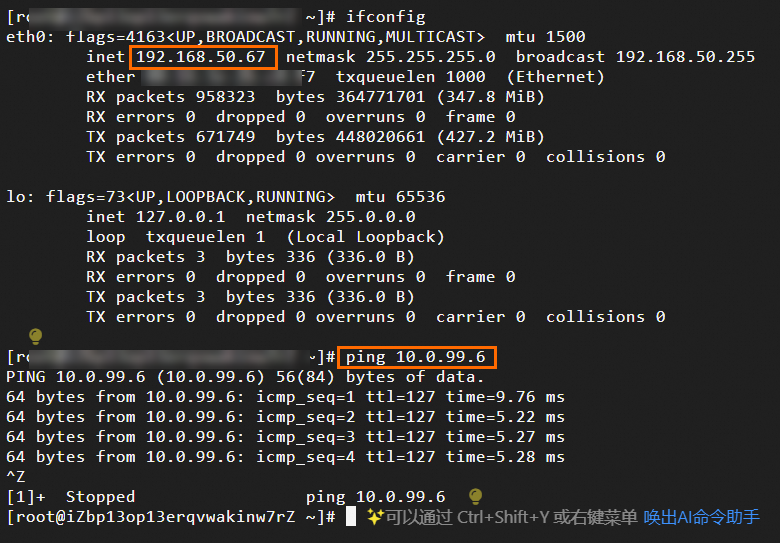Click the terminal cursor block at the last prompt
The height and width of the screenshot is (543, 780).
pos(351,517)
